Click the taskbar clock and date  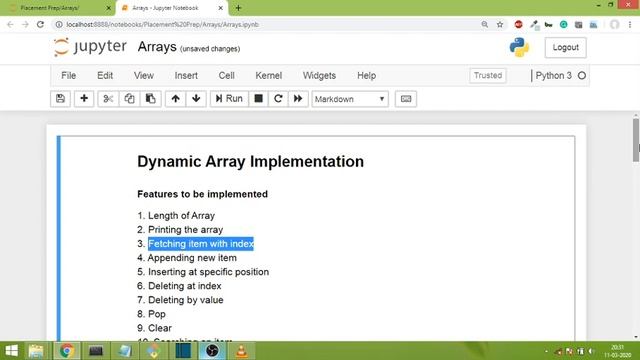[617, 351]
